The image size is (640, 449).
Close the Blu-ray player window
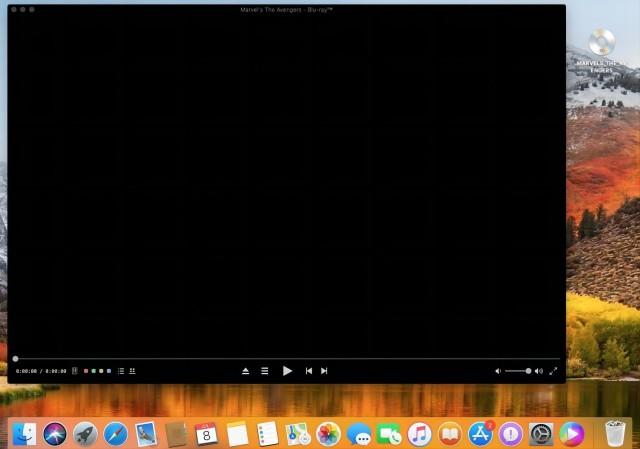(14, 9)
